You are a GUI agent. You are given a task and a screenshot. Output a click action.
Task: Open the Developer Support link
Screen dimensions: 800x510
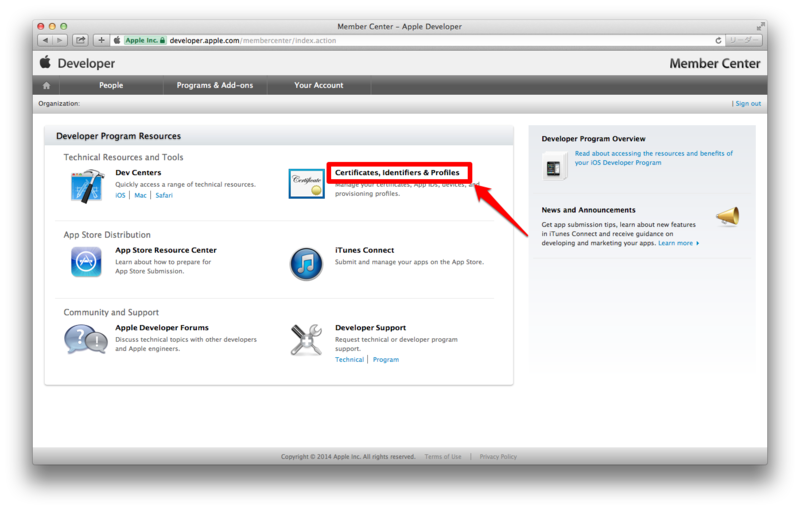(x=370, y=327)
